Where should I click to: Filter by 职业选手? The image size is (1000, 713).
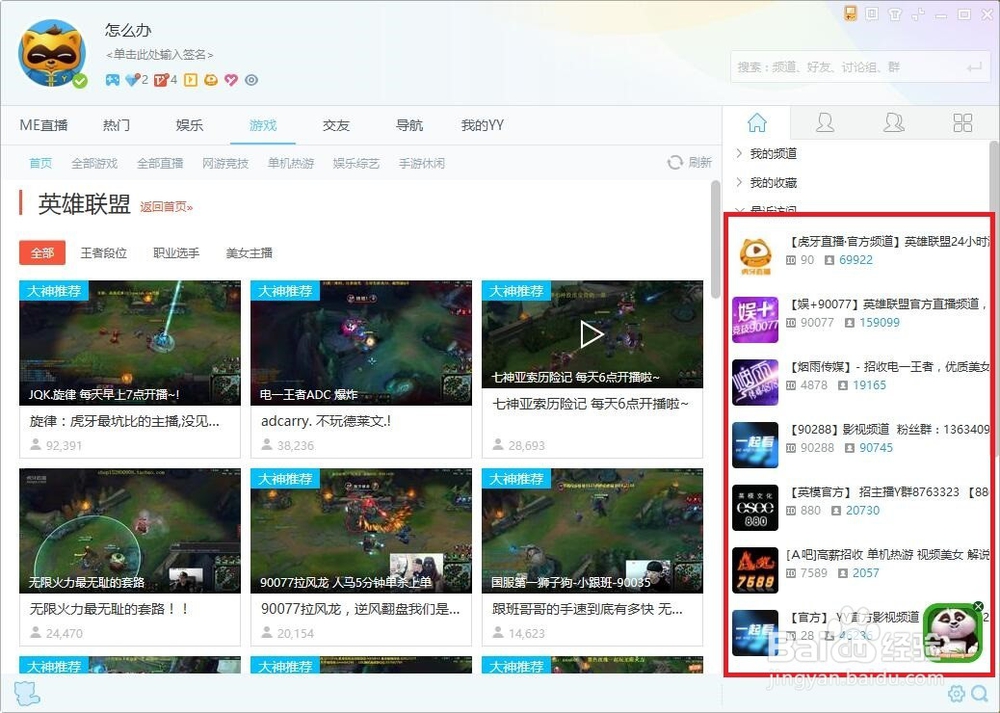pyautogui.click(x=176, y=253)
